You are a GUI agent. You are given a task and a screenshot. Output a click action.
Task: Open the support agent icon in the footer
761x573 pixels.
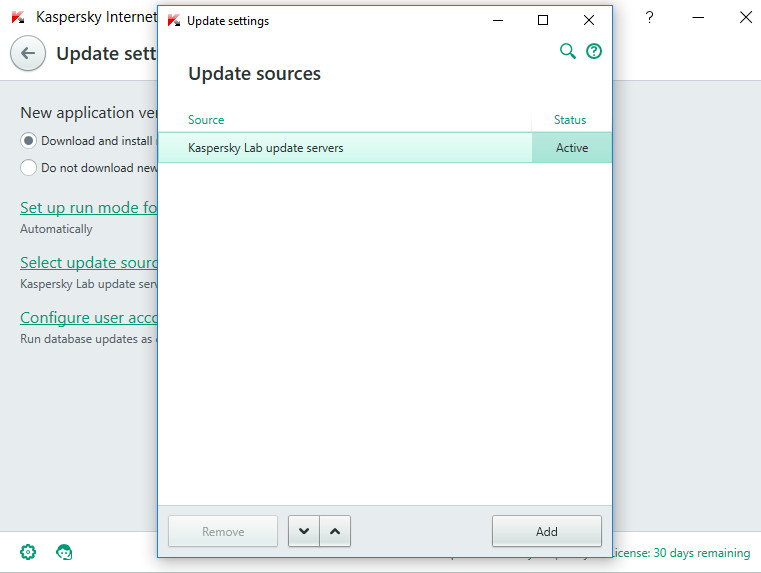pos(64,552)
